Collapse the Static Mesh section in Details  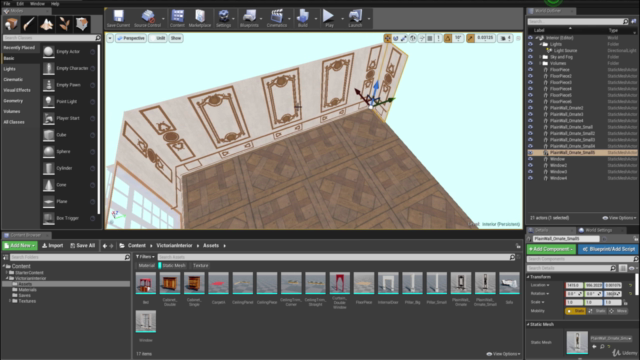coord(528,324)
